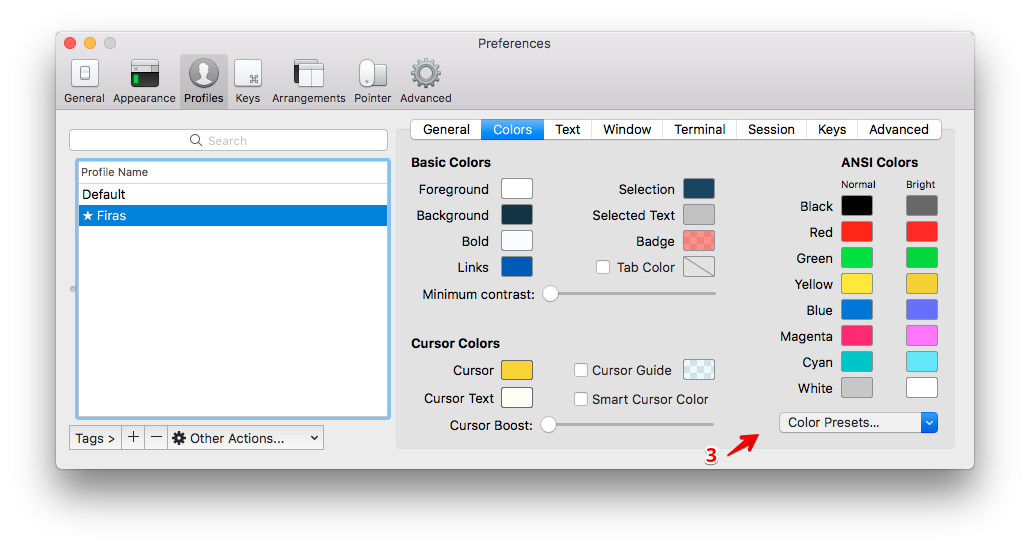The height and width of the screenshot is (549, 1030).
Task: Open the Bold color swatch
Action: pos(517,240)
